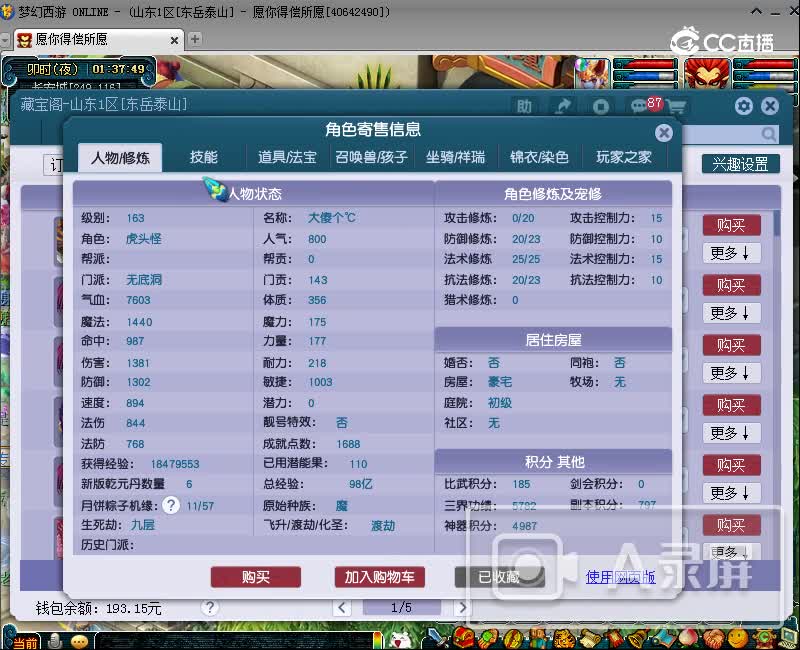
Task: Add a new tab with plus button
Action: point(195,39)
